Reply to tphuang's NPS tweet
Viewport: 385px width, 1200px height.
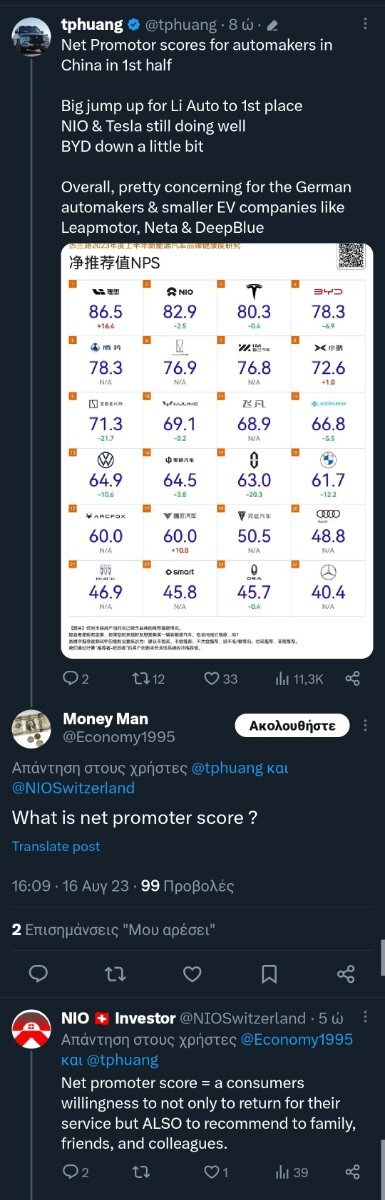click(76, 679)
